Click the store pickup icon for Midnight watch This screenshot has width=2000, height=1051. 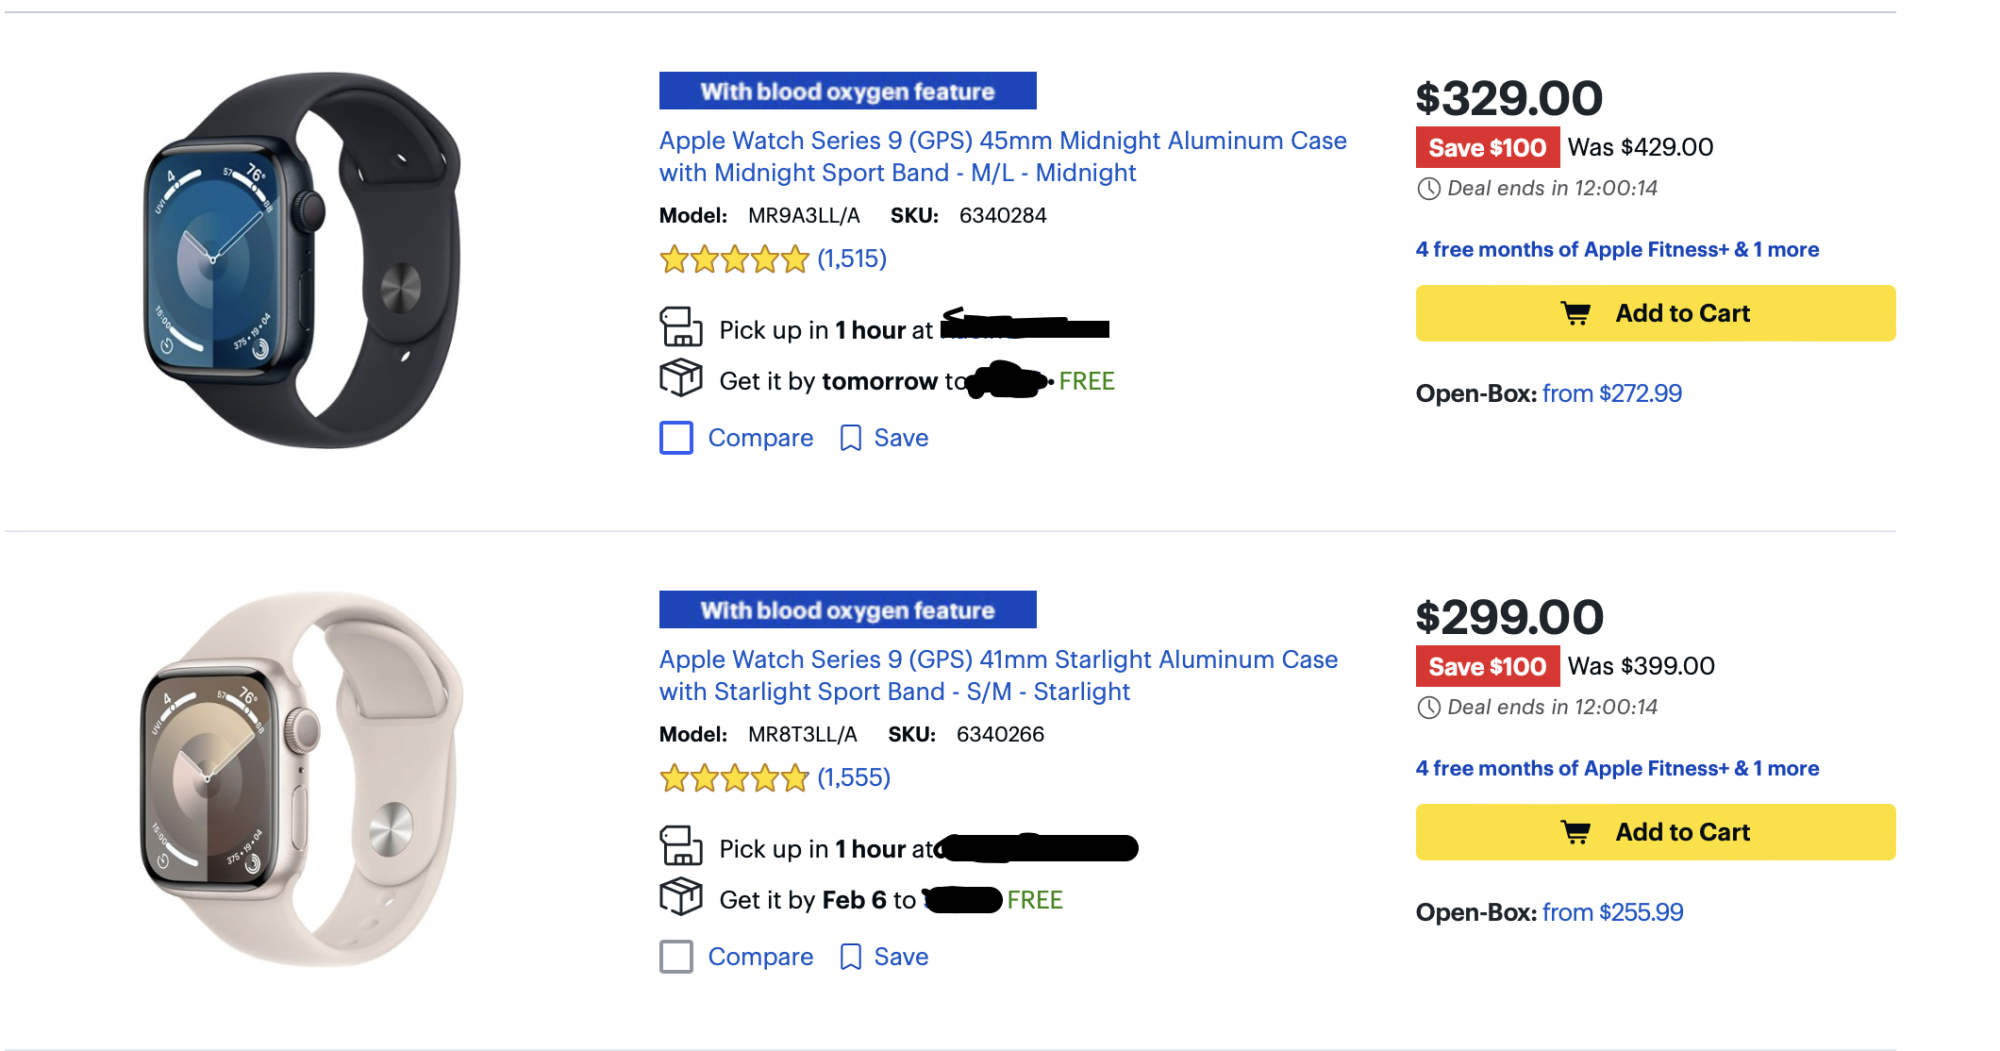pos(681,328)
